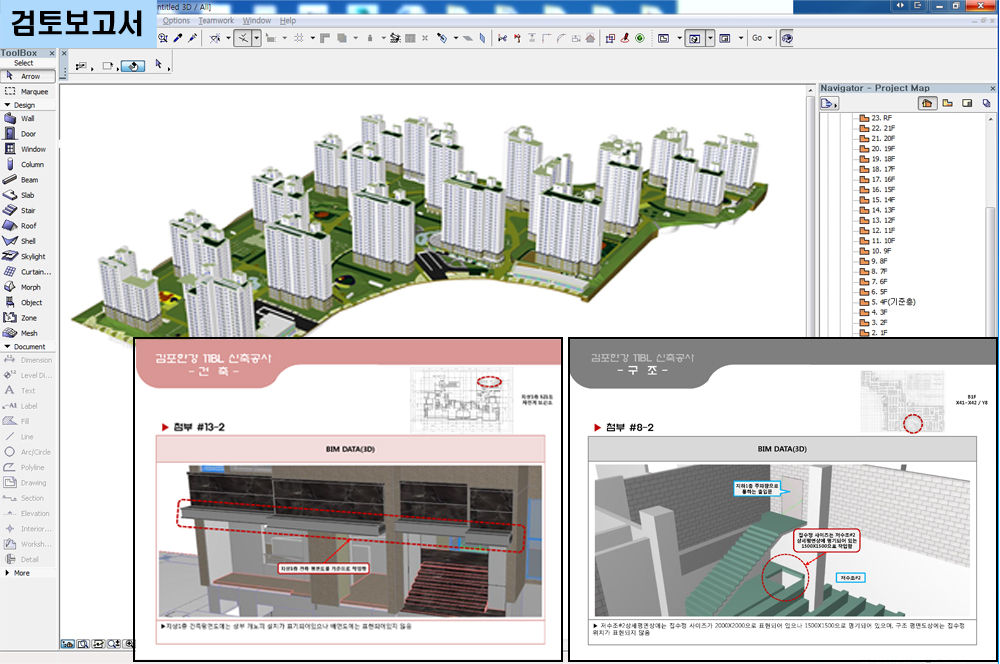The image size is (1000, 664).
Task: Choose the Skylight tool
Action: (x=28, y=256)
